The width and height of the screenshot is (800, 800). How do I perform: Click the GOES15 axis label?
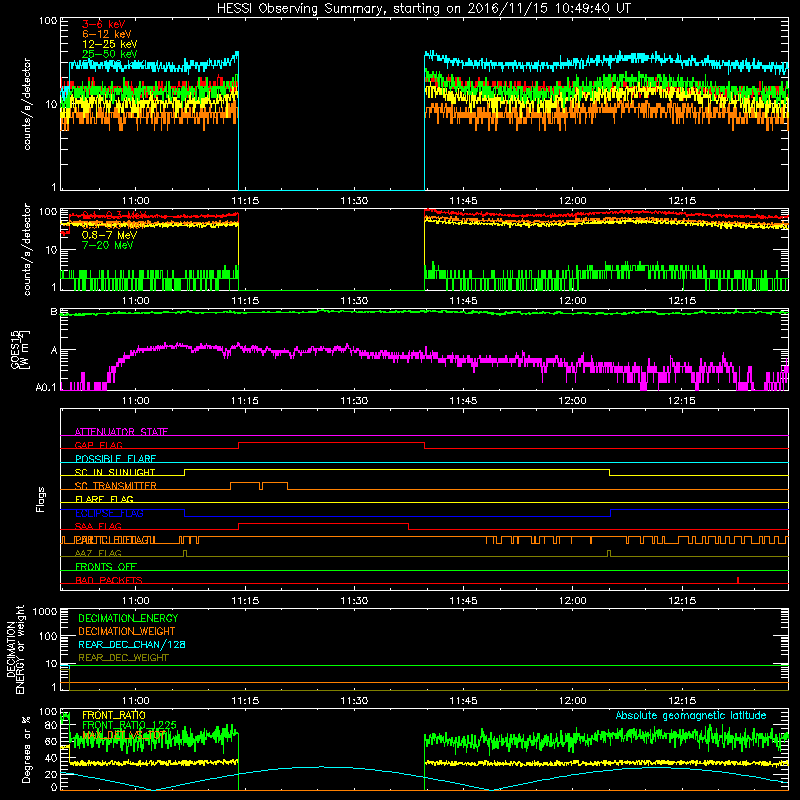pyautogui.click(x=20, y=350)
